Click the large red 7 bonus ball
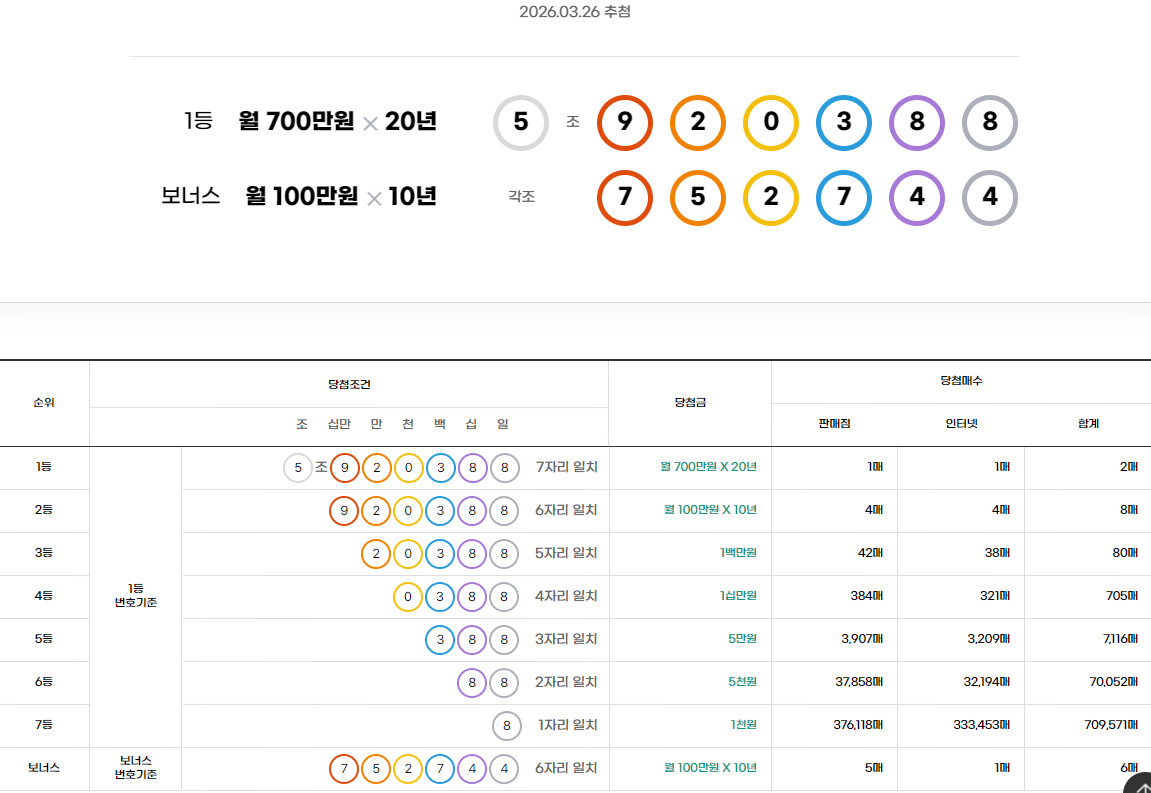The width and height of the screenshot is (1151, 793). tap(624, 198)
